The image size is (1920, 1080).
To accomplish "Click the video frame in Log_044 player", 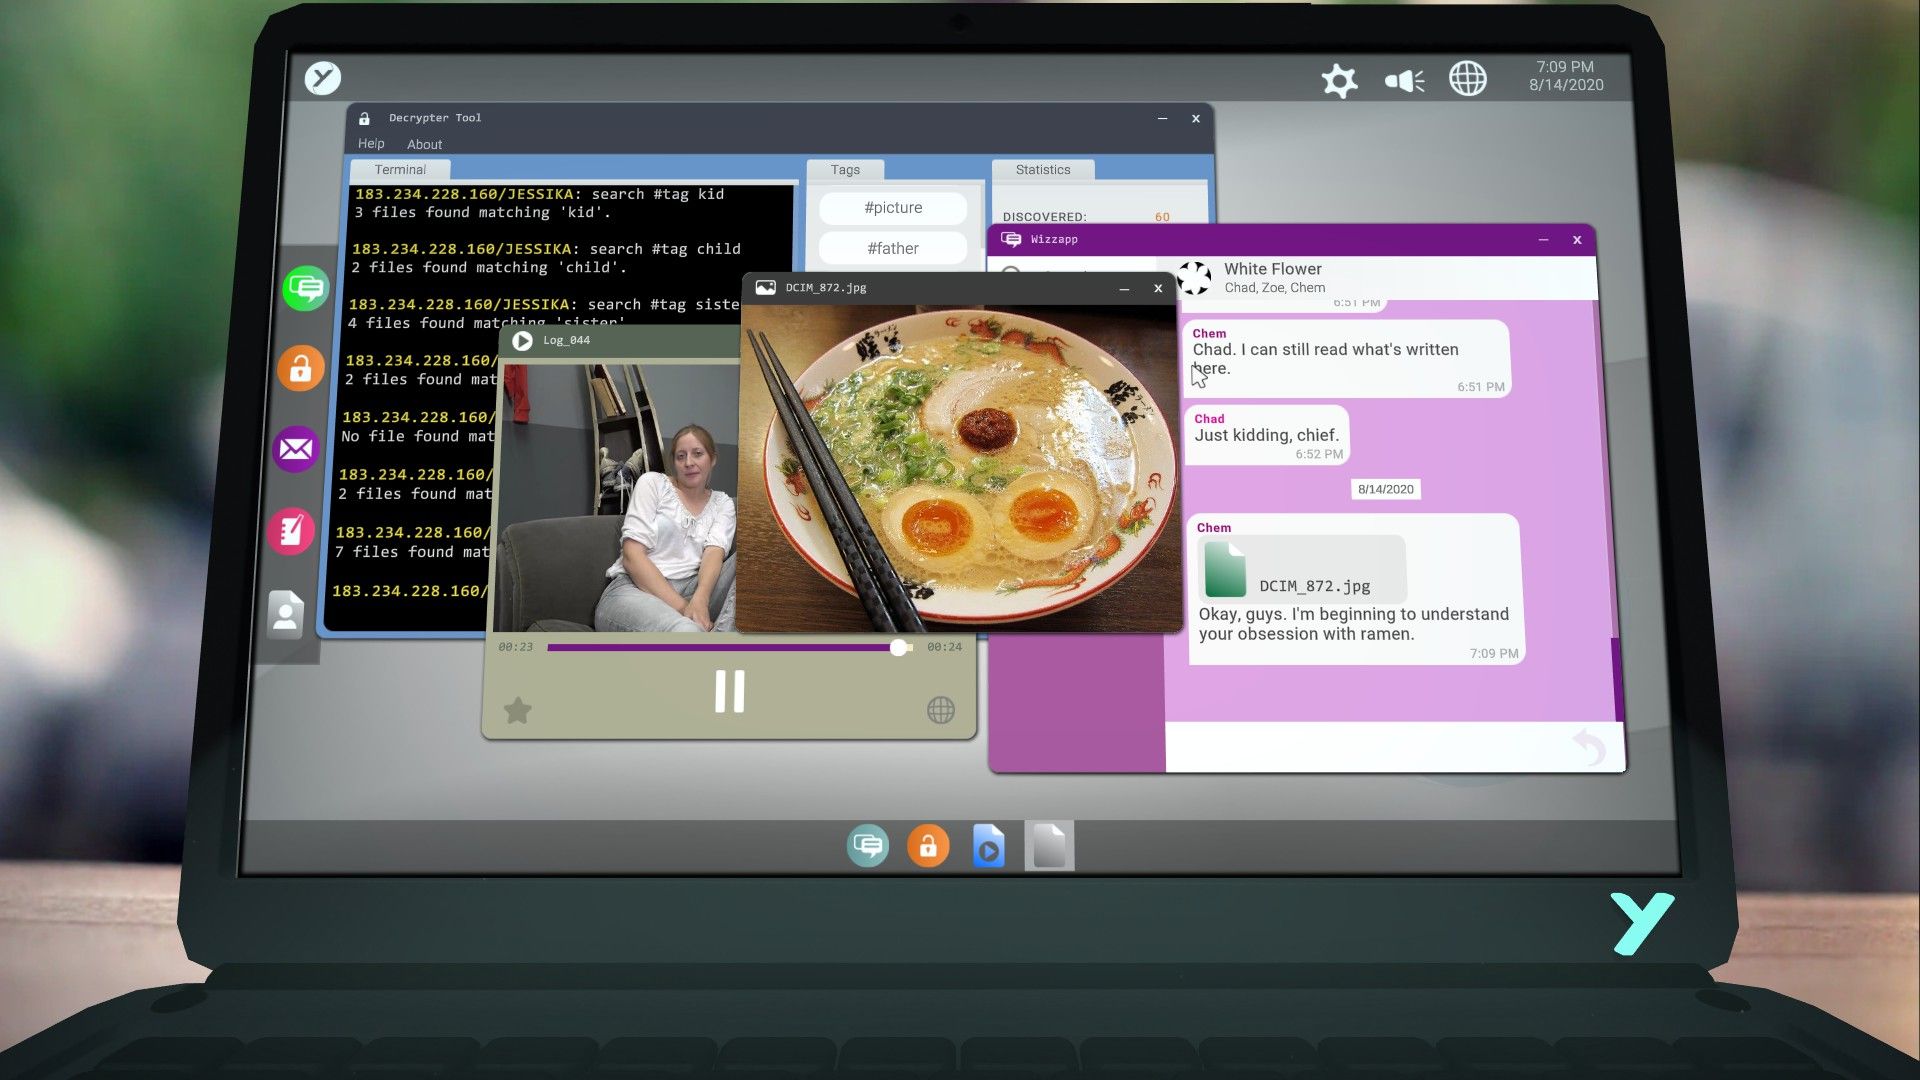I will pos(615,497).
